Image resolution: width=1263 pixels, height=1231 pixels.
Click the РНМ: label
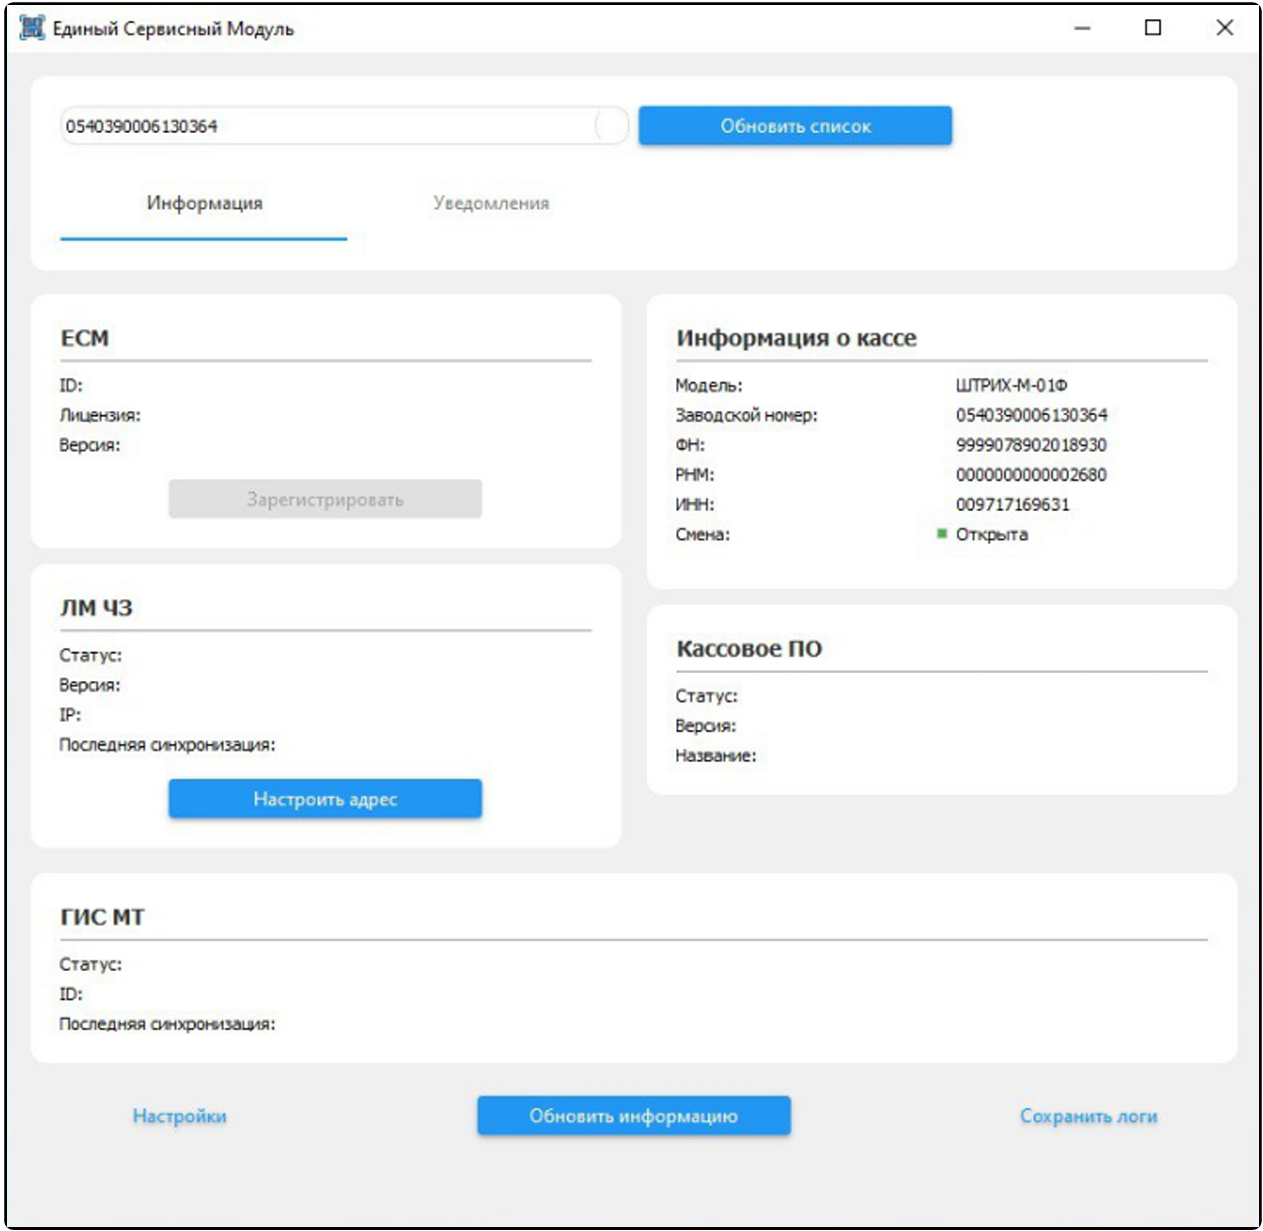(695, 475)
